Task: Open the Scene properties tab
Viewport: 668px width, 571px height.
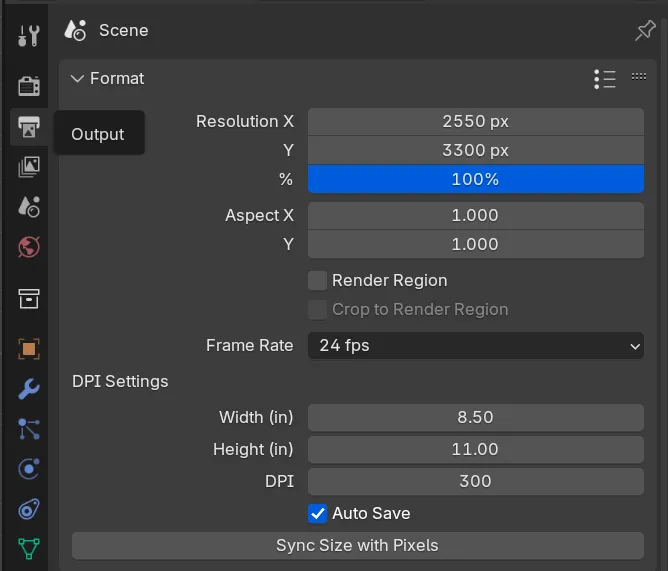Action: (x=29, y=207)
